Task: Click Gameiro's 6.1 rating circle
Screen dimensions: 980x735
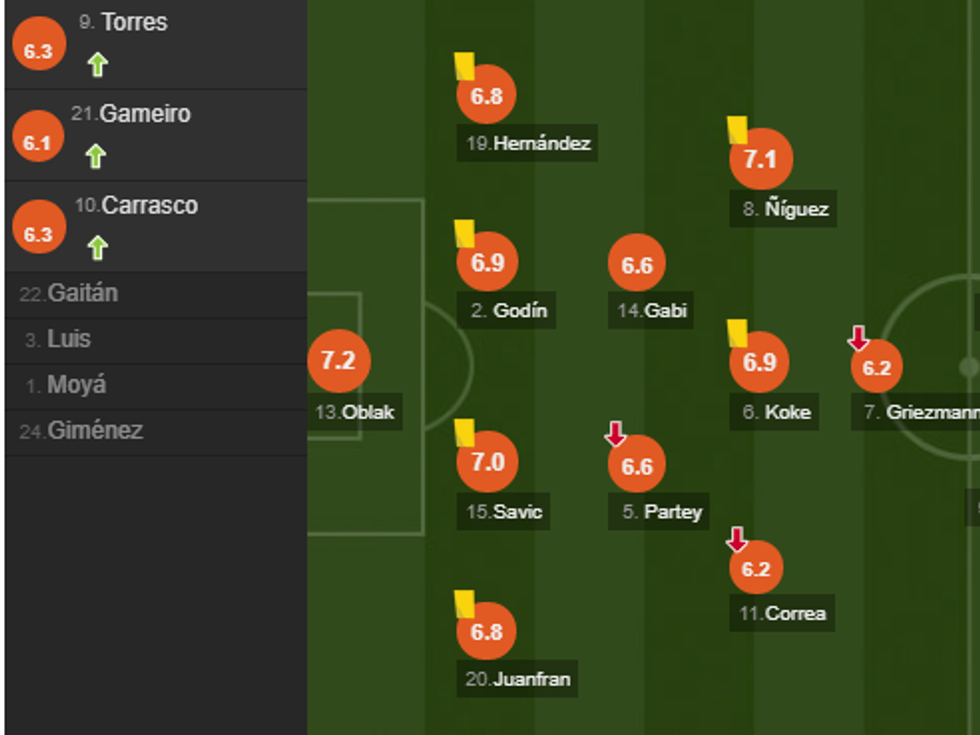Action: point(38,142)
